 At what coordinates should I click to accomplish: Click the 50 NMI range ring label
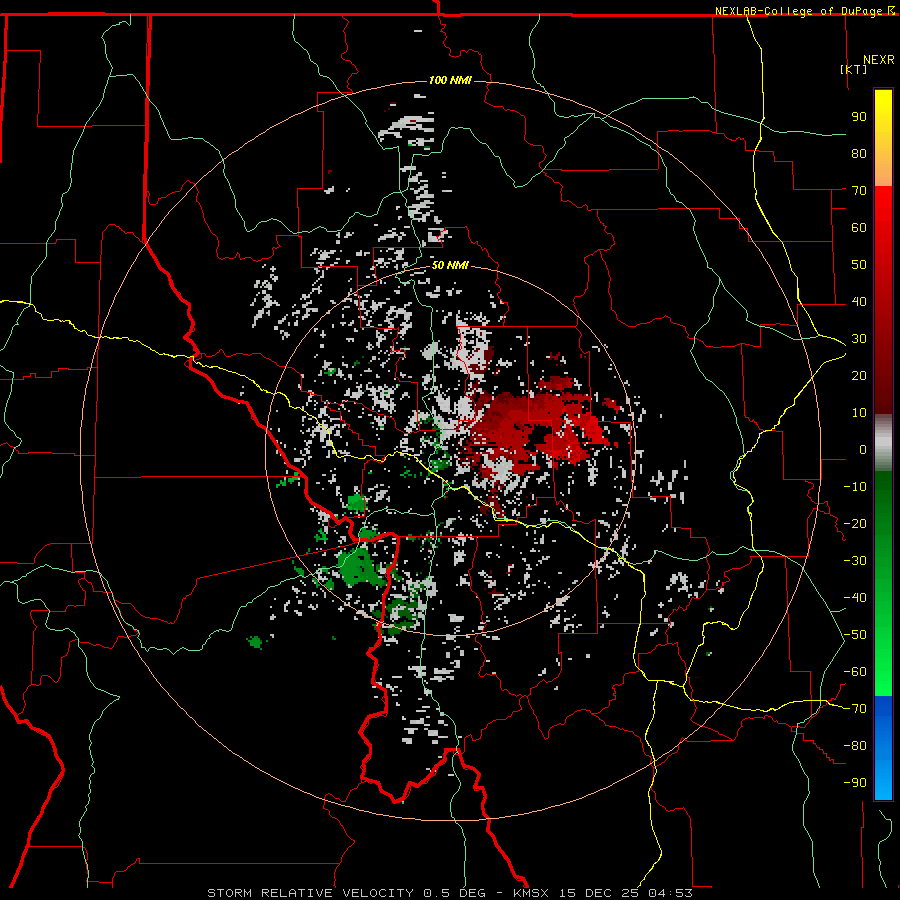point(450,265)
